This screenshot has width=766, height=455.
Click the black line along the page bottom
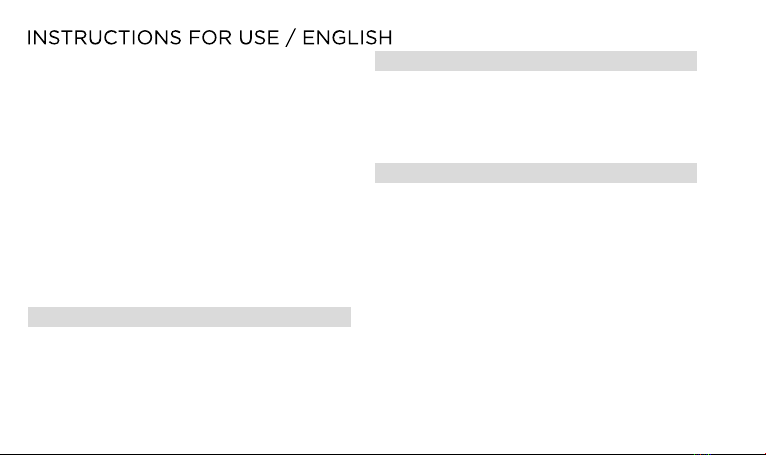[x=383, y=454]
